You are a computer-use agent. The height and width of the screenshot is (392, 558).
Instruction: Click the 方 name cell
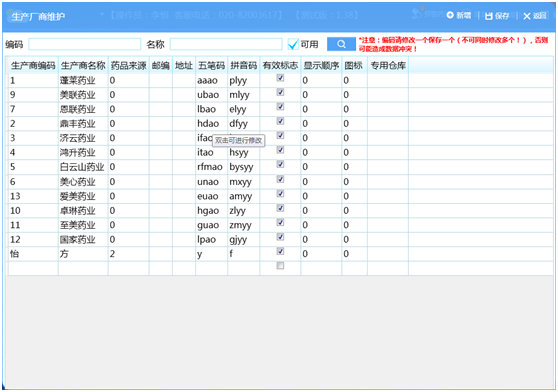tap(83, 254)
